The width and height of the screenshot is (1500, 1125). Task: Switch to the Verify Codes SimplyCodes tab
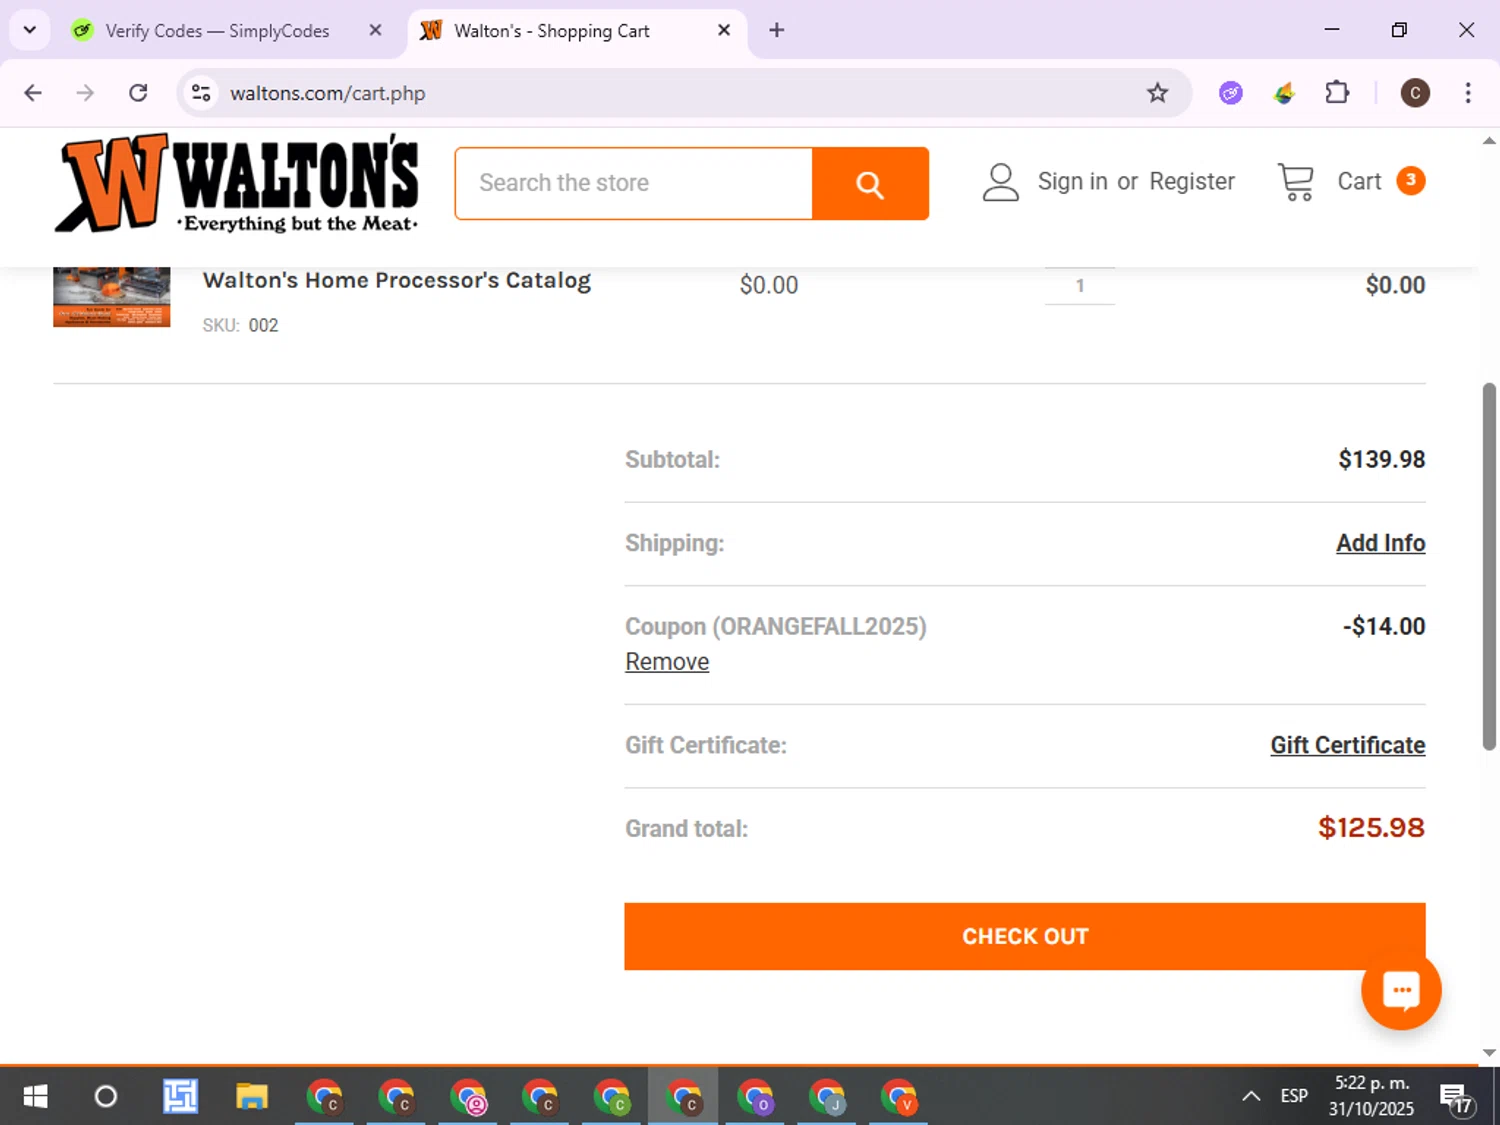[x=217, y=31]
